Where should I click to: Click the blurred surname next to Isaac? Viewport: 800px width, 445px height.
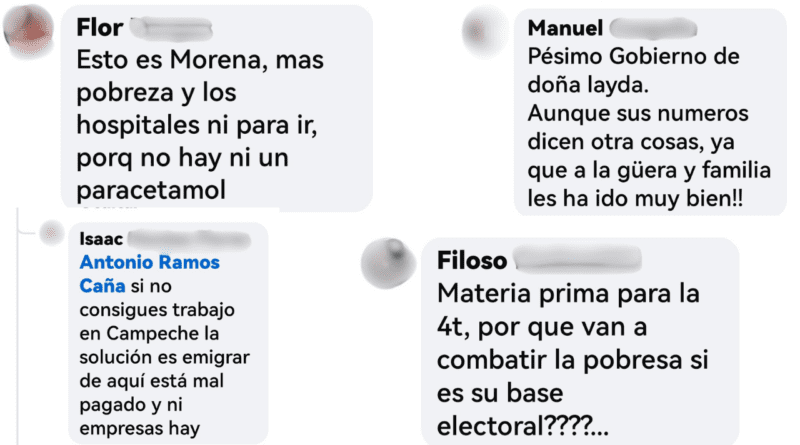click(189, 239)
